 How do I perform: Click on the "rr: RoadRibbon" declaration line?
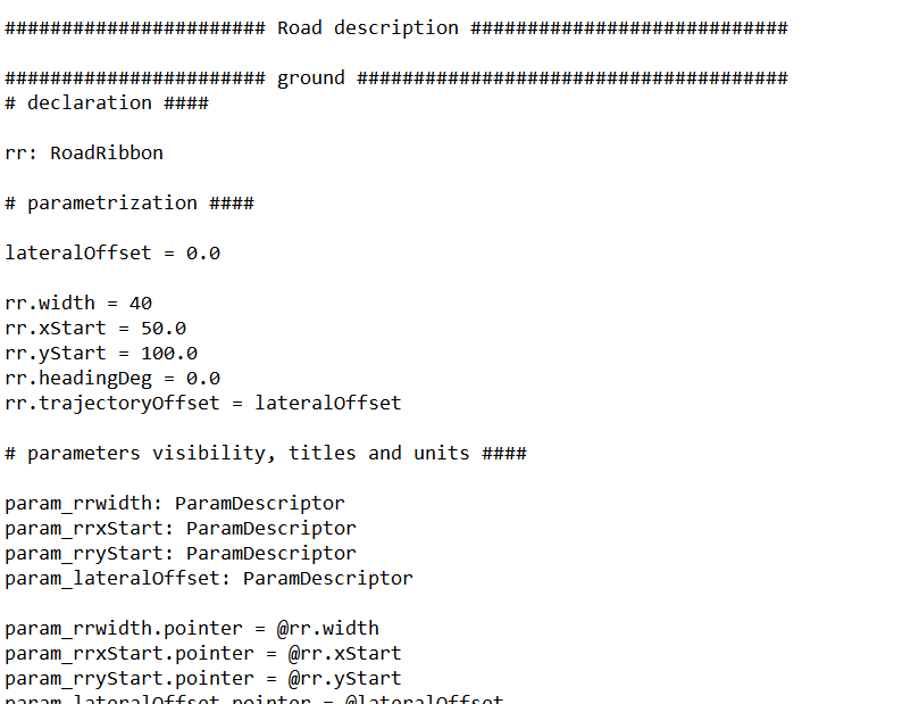coord(84,153)
